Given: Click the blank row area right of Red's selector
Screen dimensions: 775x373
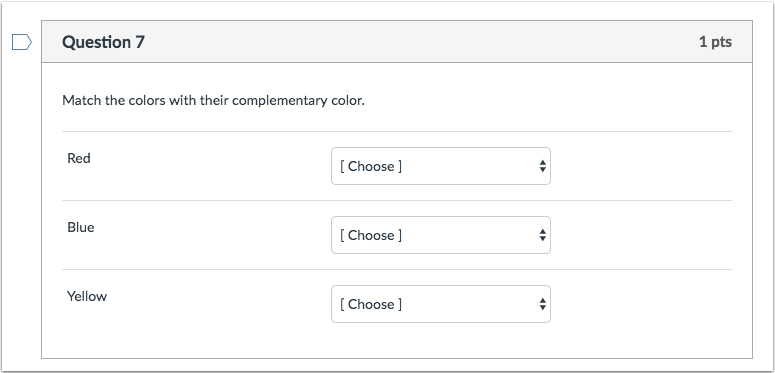Looking at the screenshot, I should tap(641, 166).
